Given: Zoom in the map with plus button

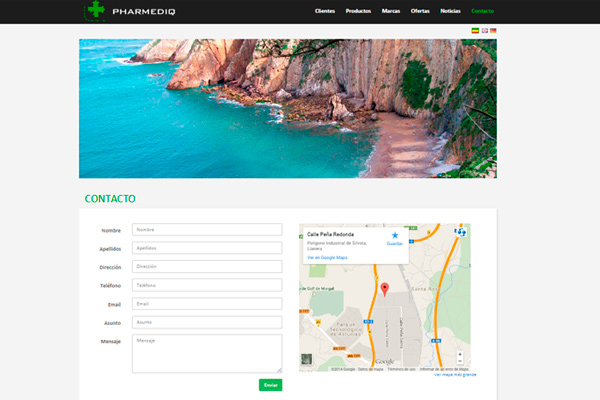Looking at the screenshot, I should [460, 354].
